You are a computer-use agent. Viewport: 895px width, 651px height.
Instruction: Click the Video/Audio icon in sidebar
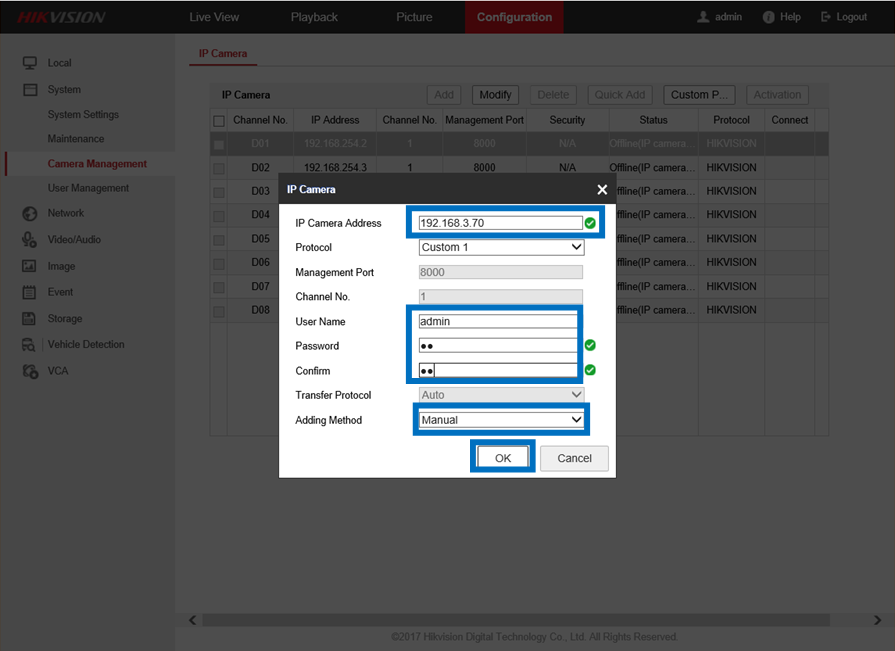tap(29, 240)
